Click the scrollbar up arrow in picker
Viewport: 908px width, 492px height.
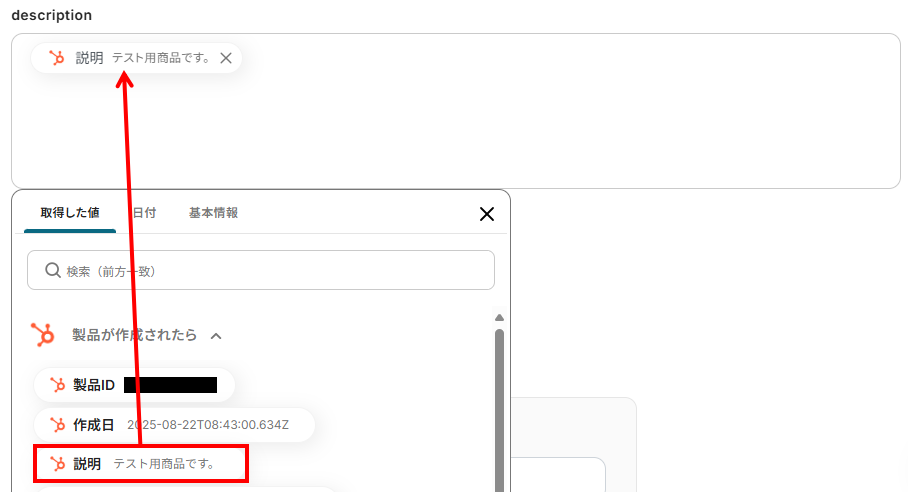(x=499, y=318)
